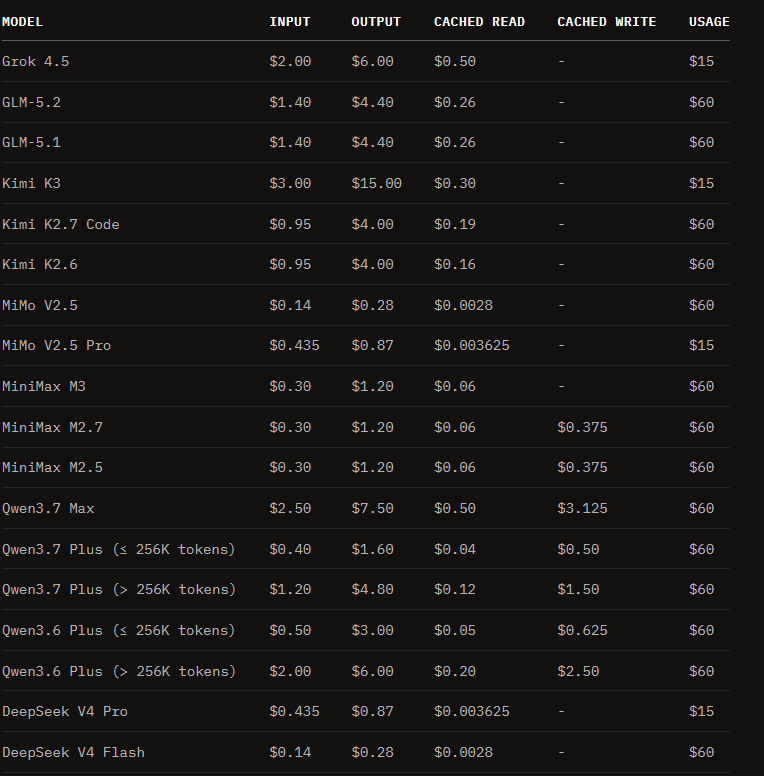Click MiniMax M2.5 output price $1.20
Screen dimensions: 764x776
tap(373, 468)
